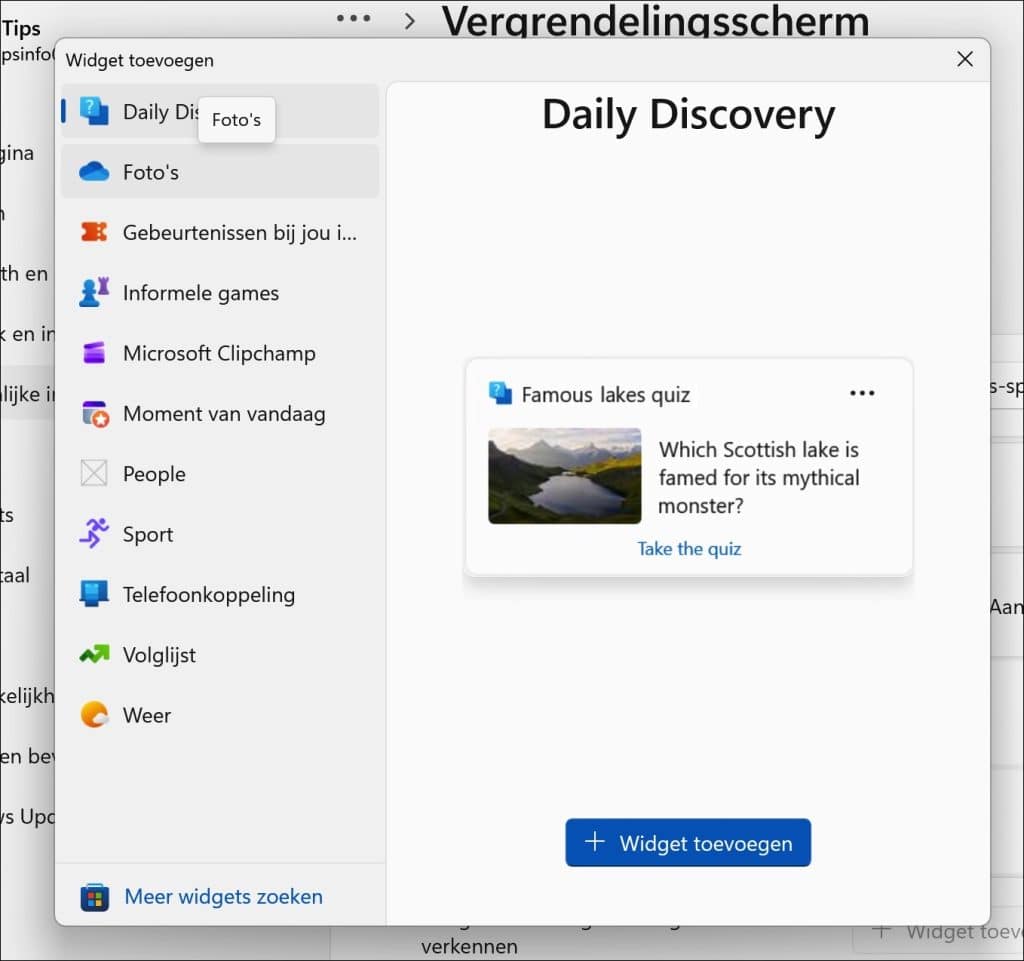Open the Informele games widget icon
Screen dimensions: 1024x961
[x=96, y=292]
